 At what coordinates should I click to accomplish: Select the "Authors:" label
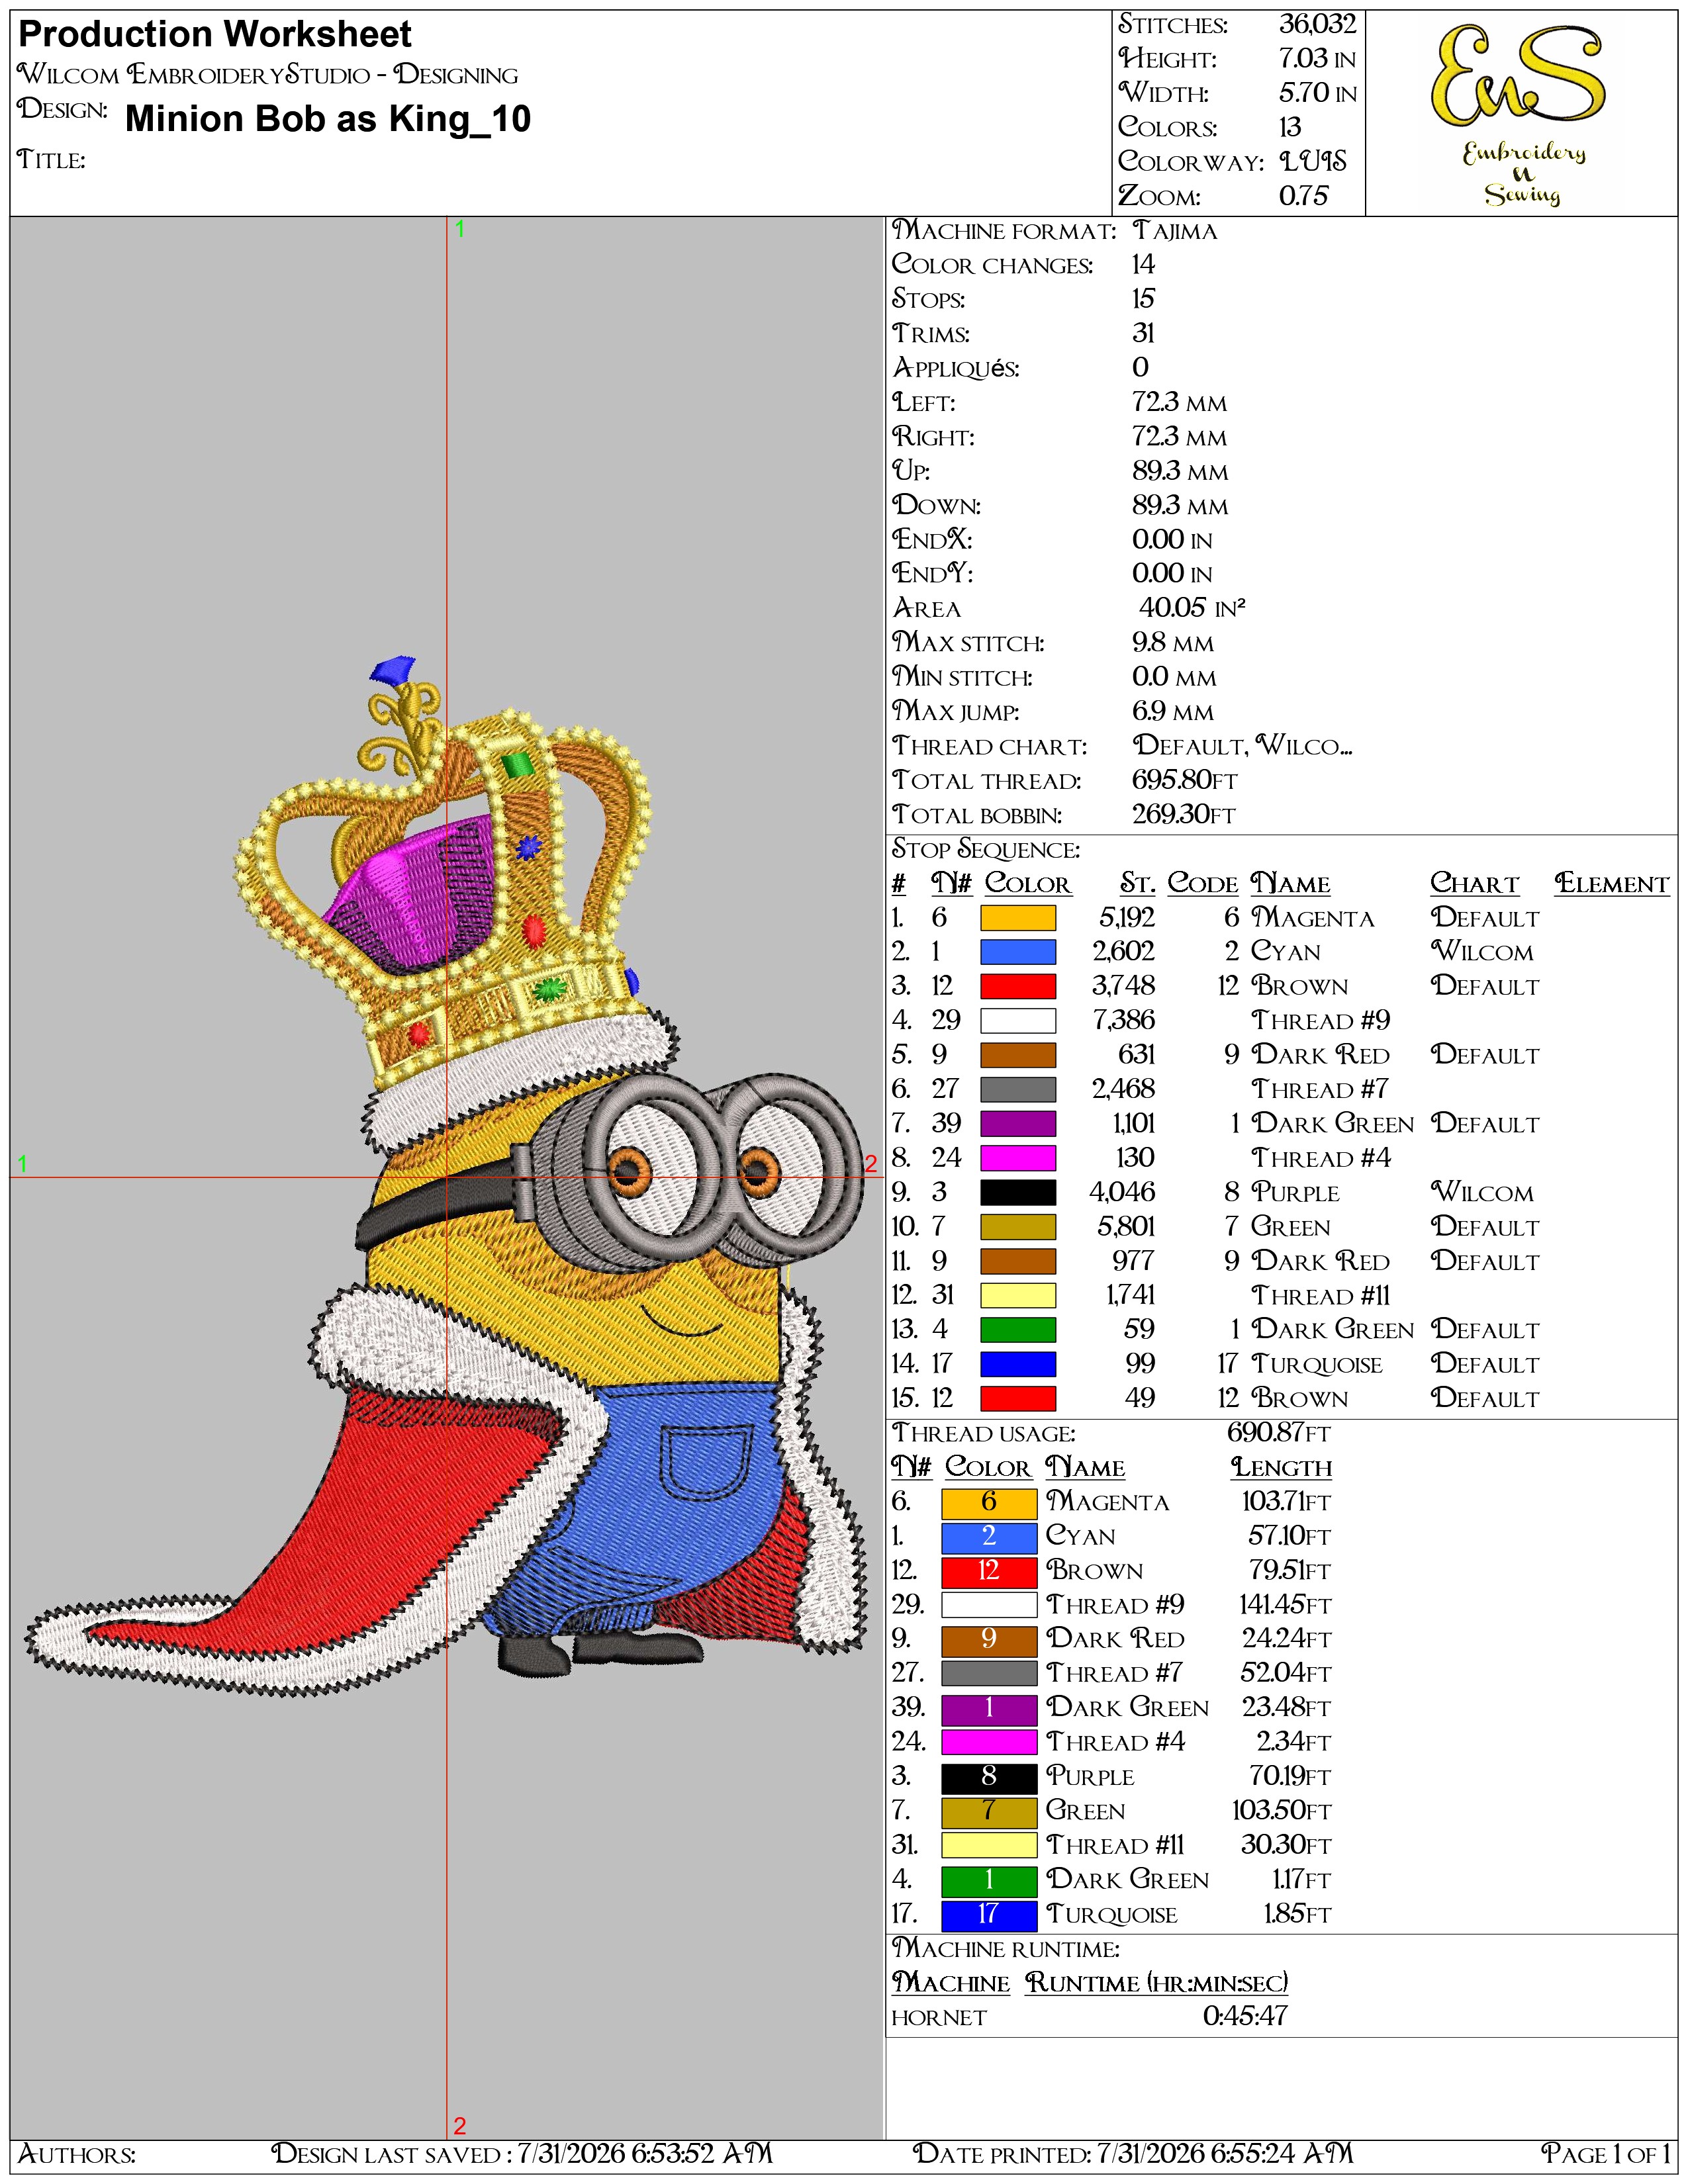click(x=77, y=2154)
